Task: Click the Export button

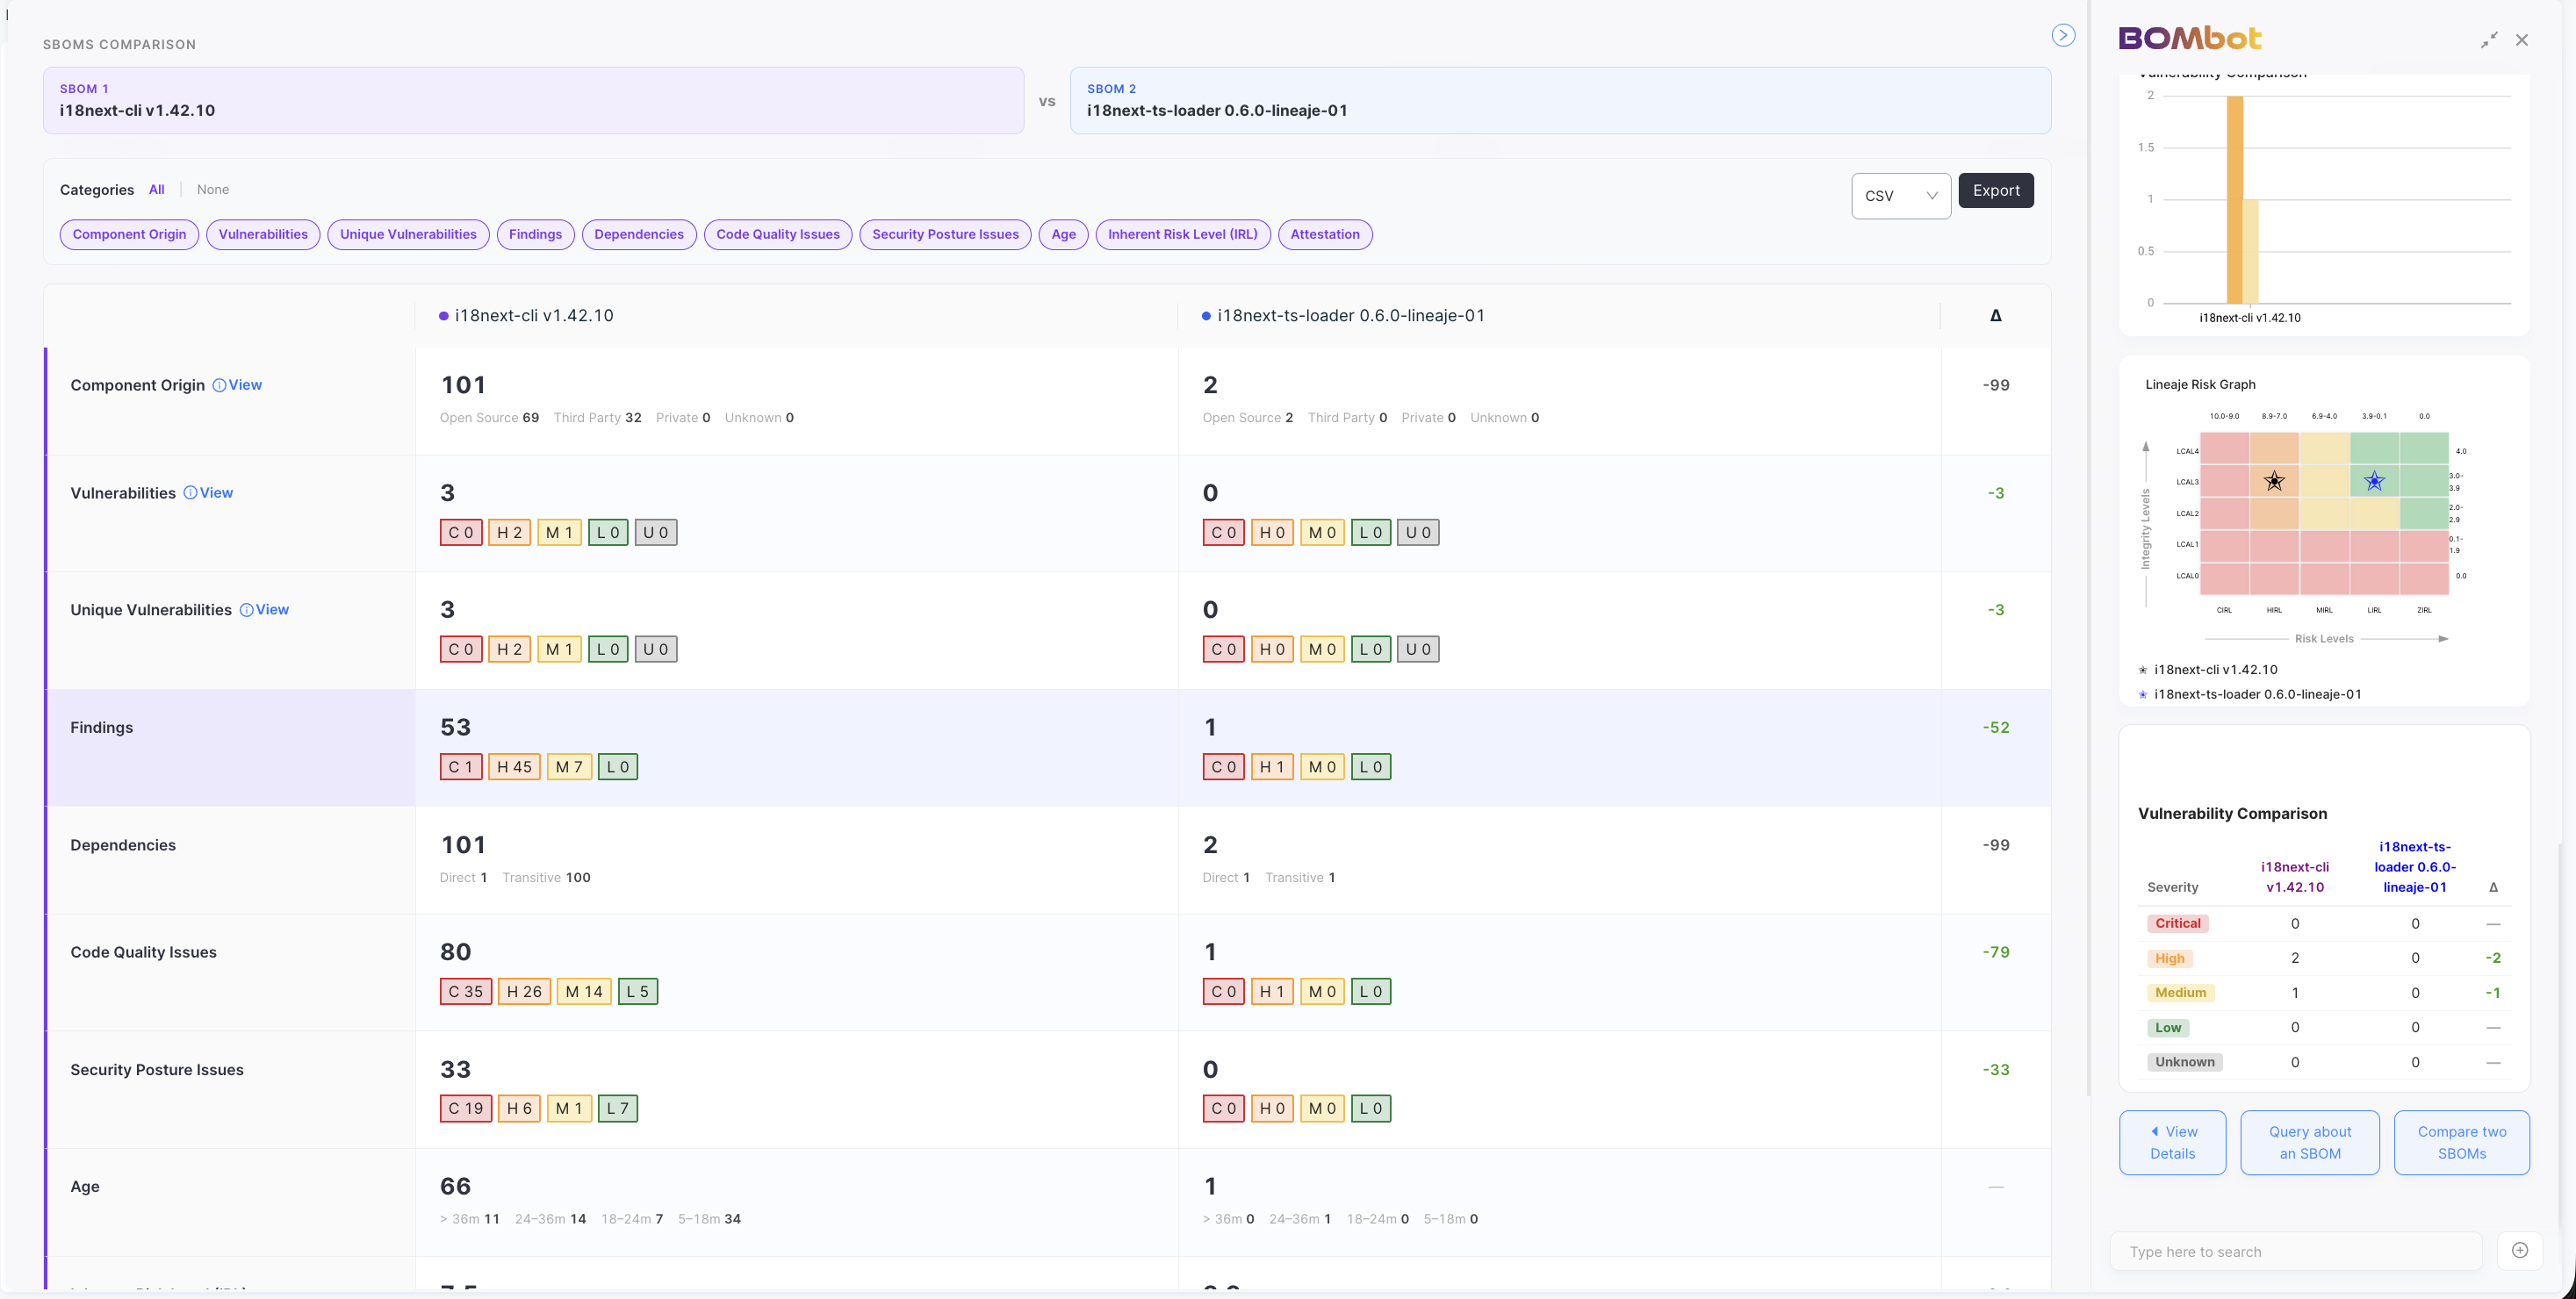Action: pos(1996,190)
